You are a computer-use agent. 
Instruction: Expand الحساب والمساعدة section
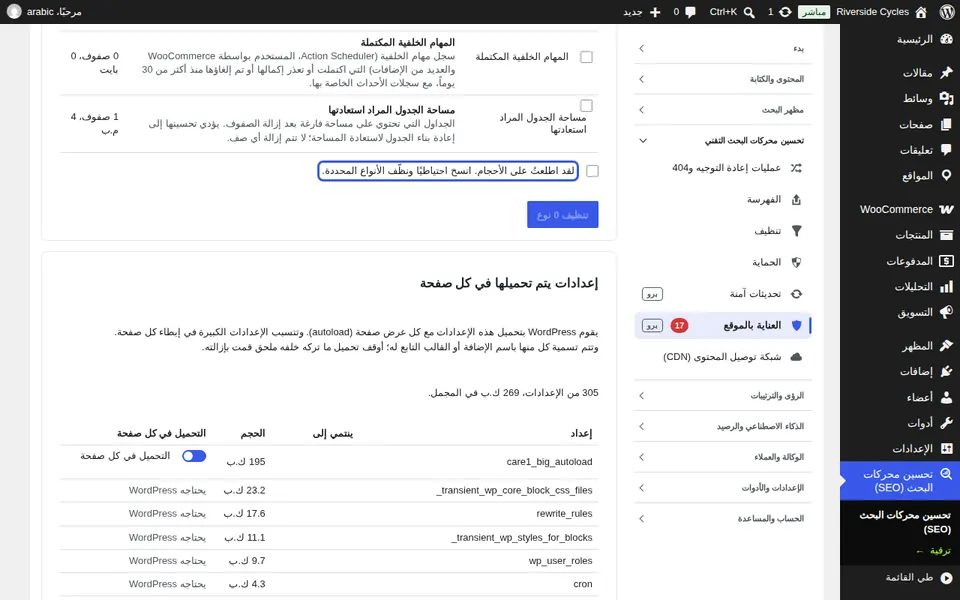point(723,519)
